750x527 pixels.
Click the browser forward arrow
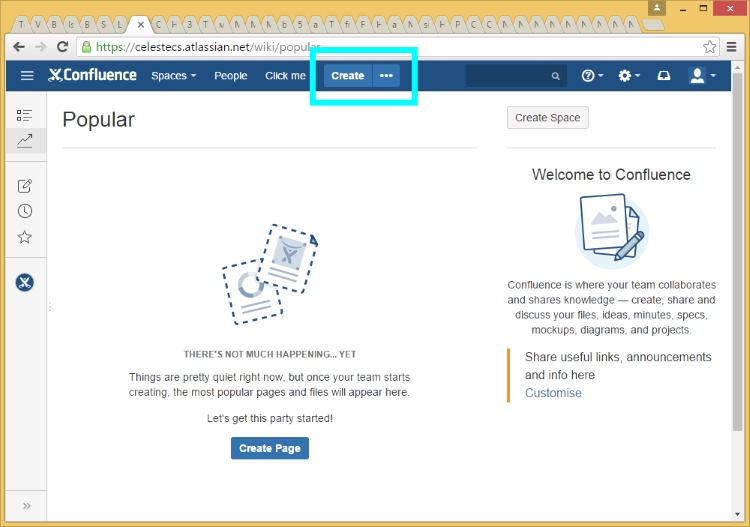41,47
